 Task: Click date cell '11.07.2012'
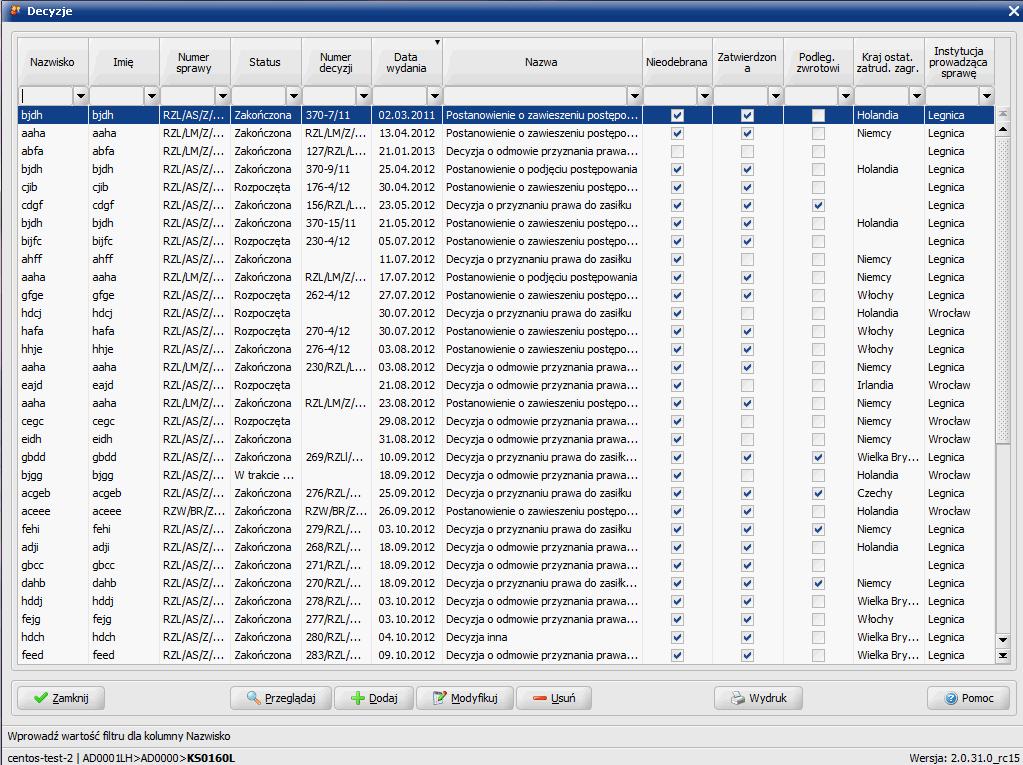coord(406,259)
